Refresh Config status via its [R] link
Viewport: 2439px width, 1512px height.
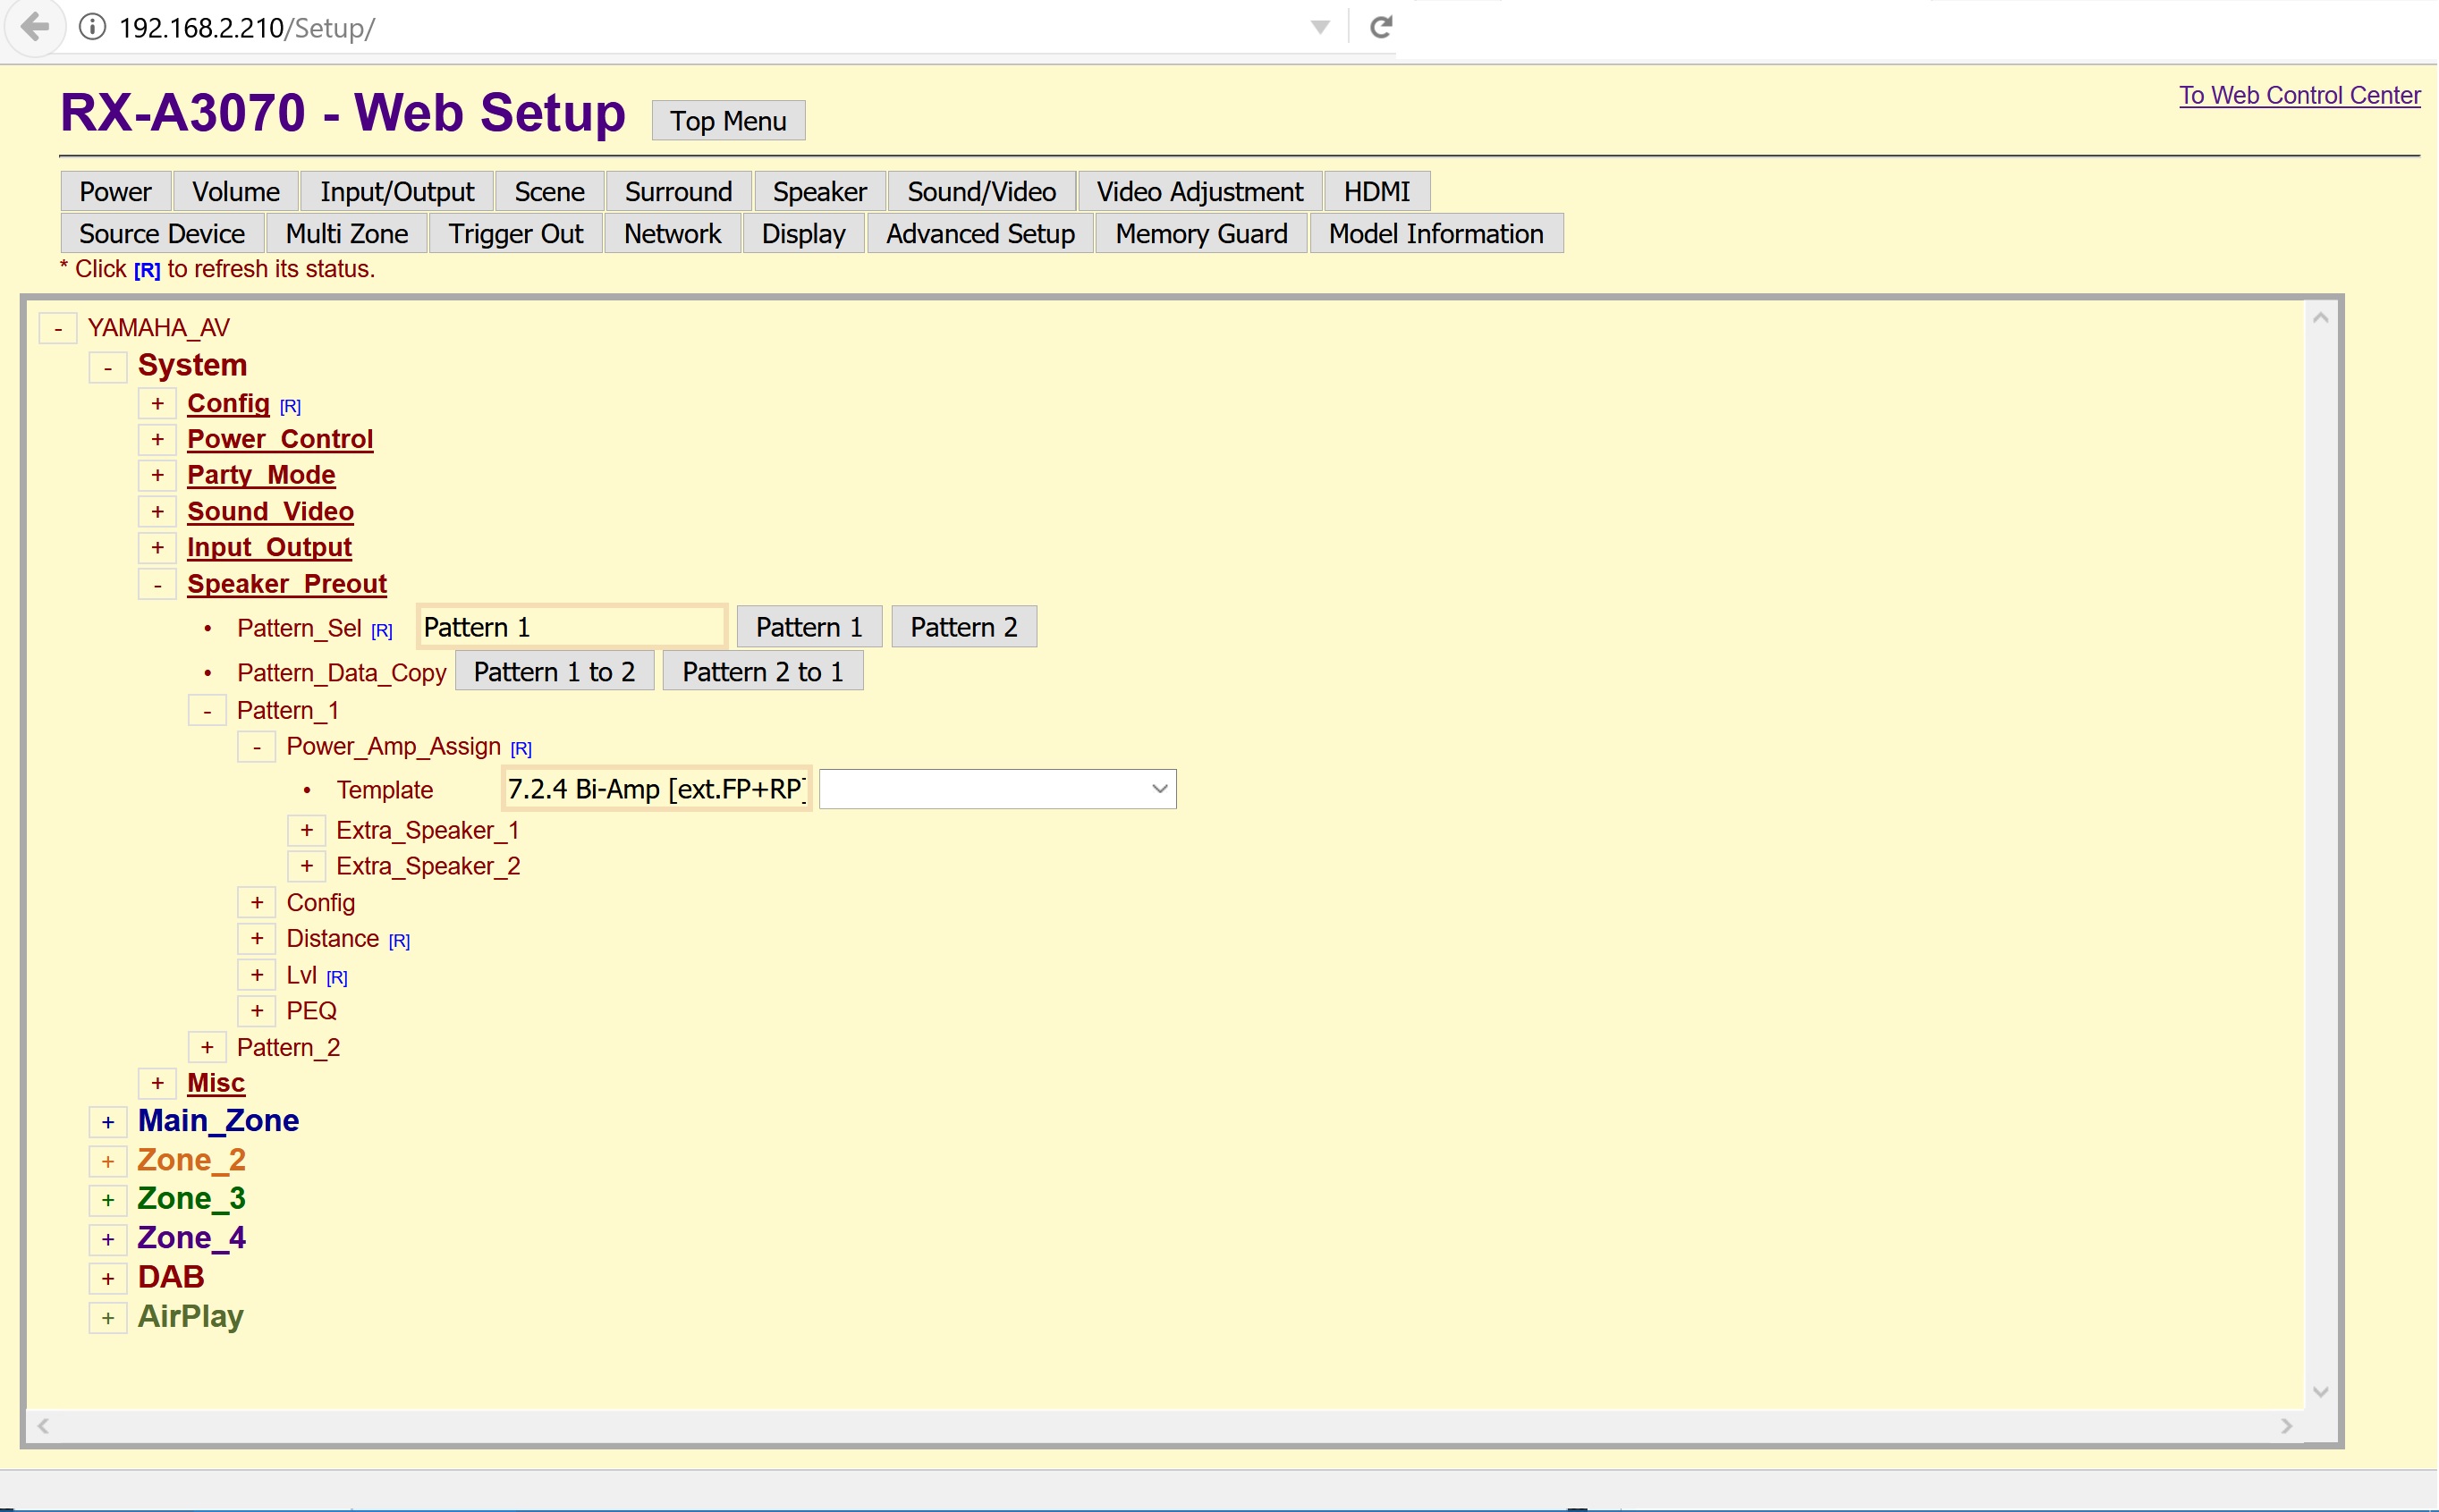click(x=290, y=406)
